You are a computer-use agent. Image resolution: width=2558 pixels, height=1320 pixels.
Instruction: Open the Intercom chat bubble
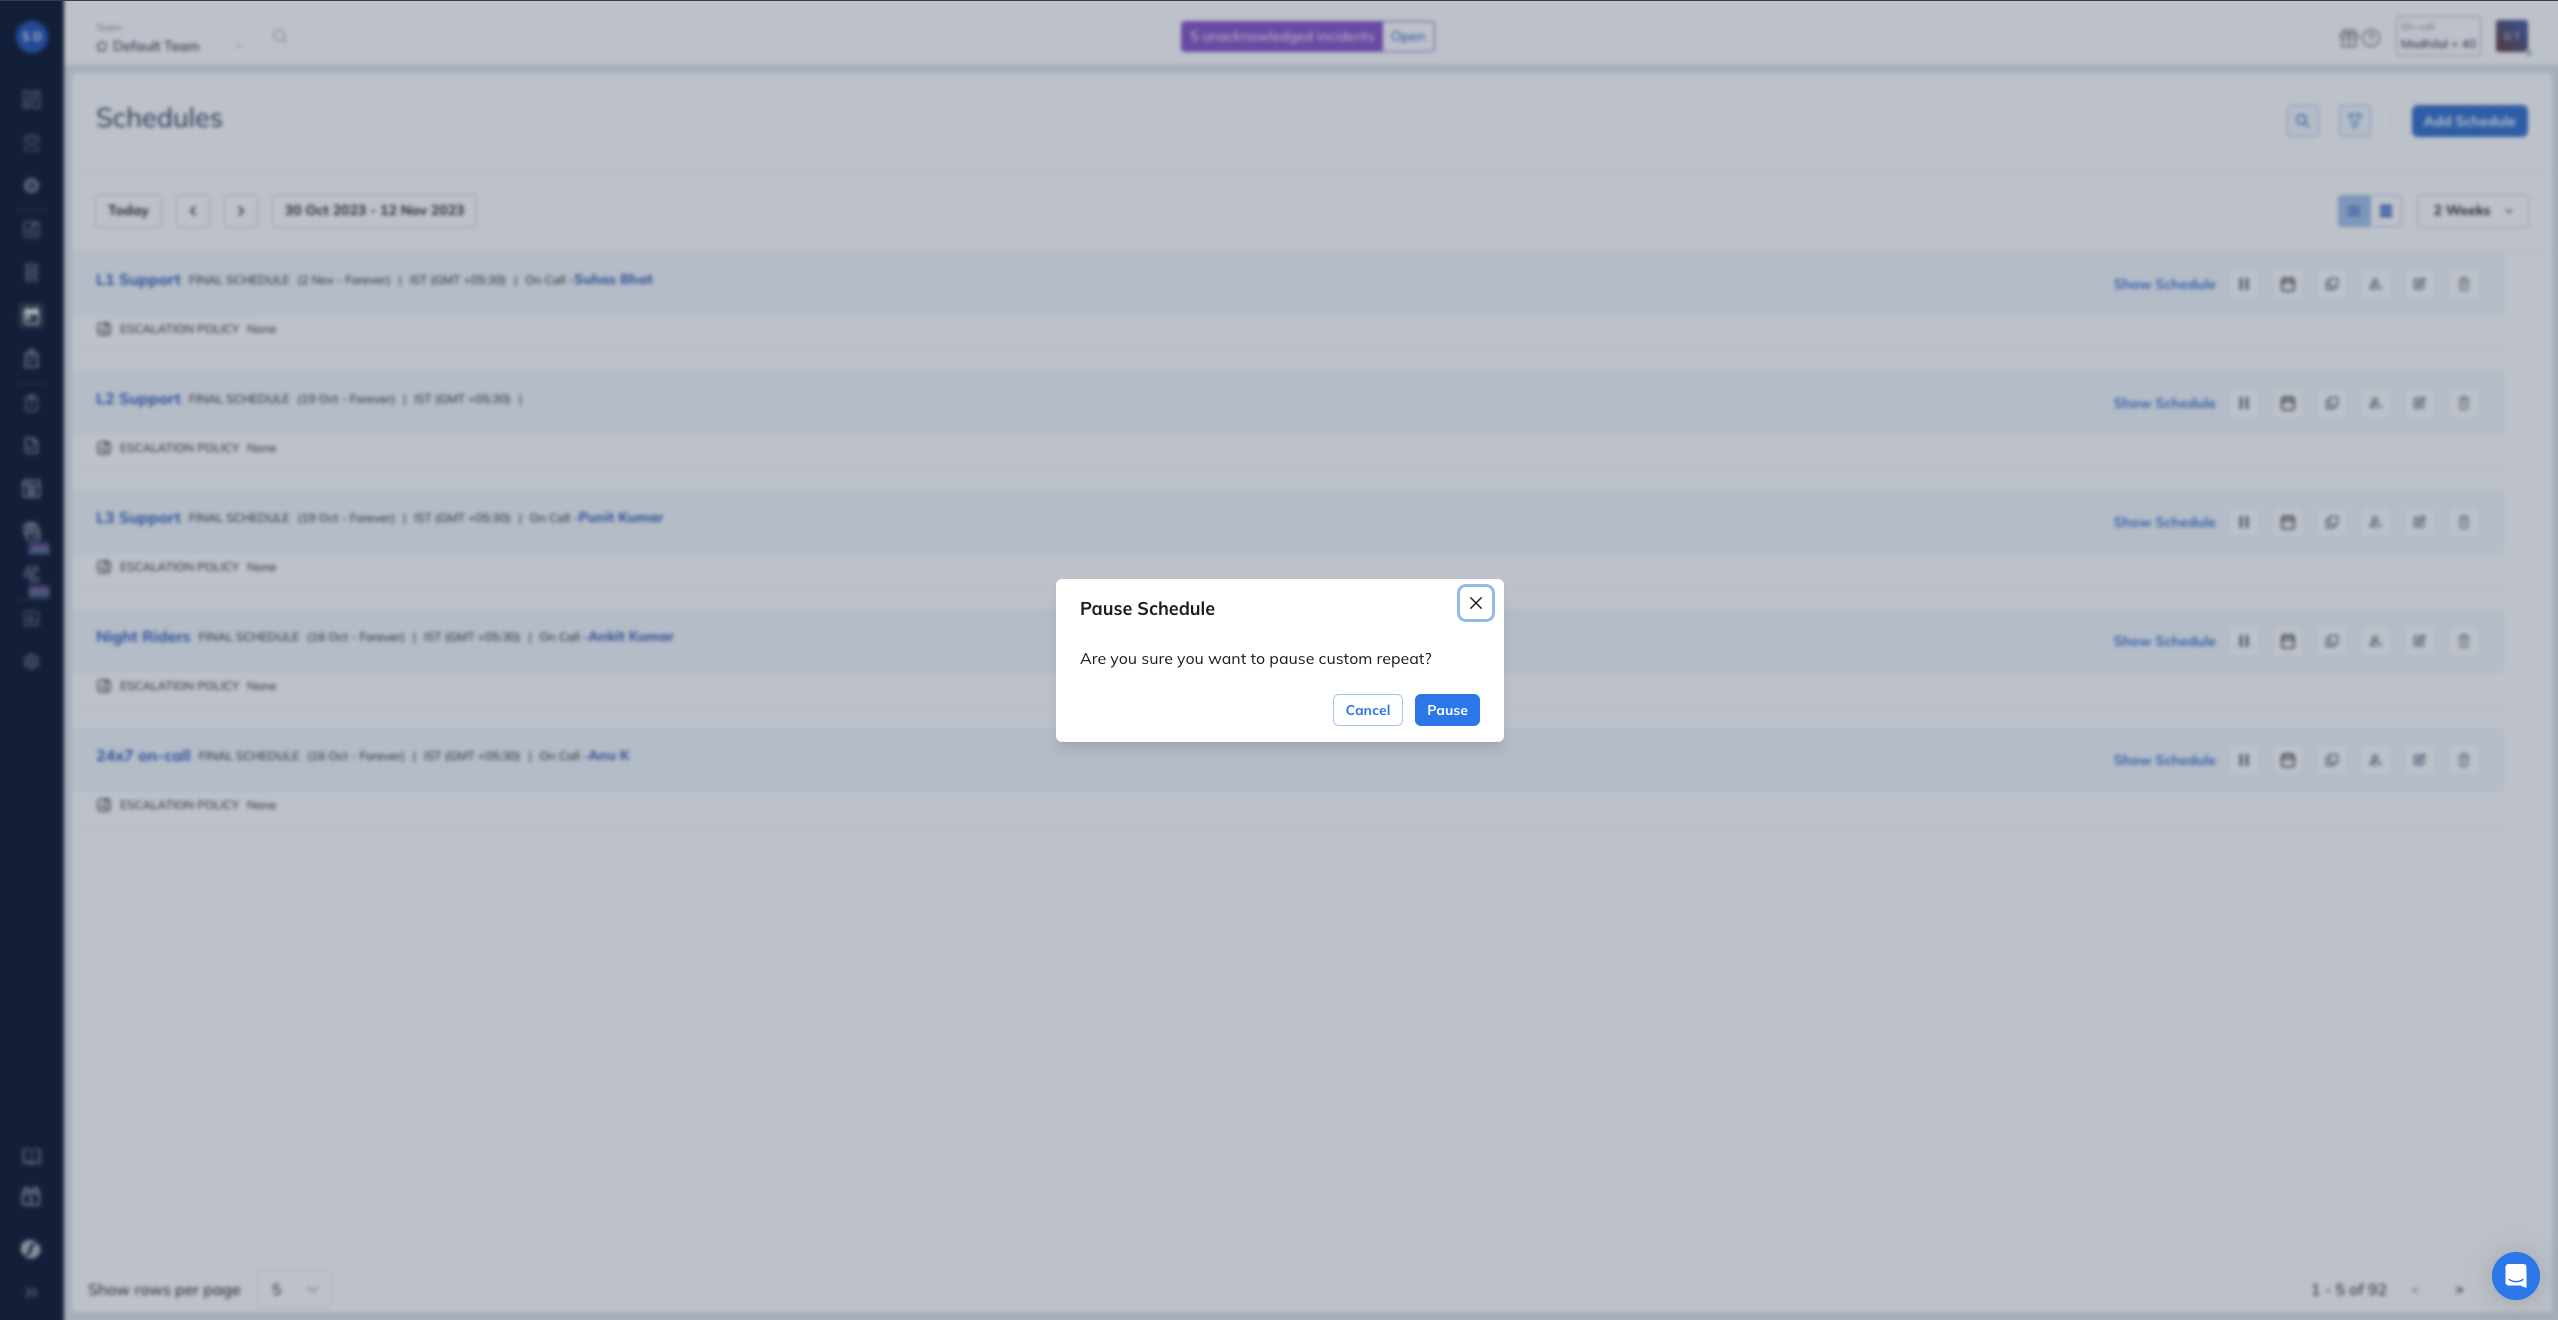tap(2516, 1276)
